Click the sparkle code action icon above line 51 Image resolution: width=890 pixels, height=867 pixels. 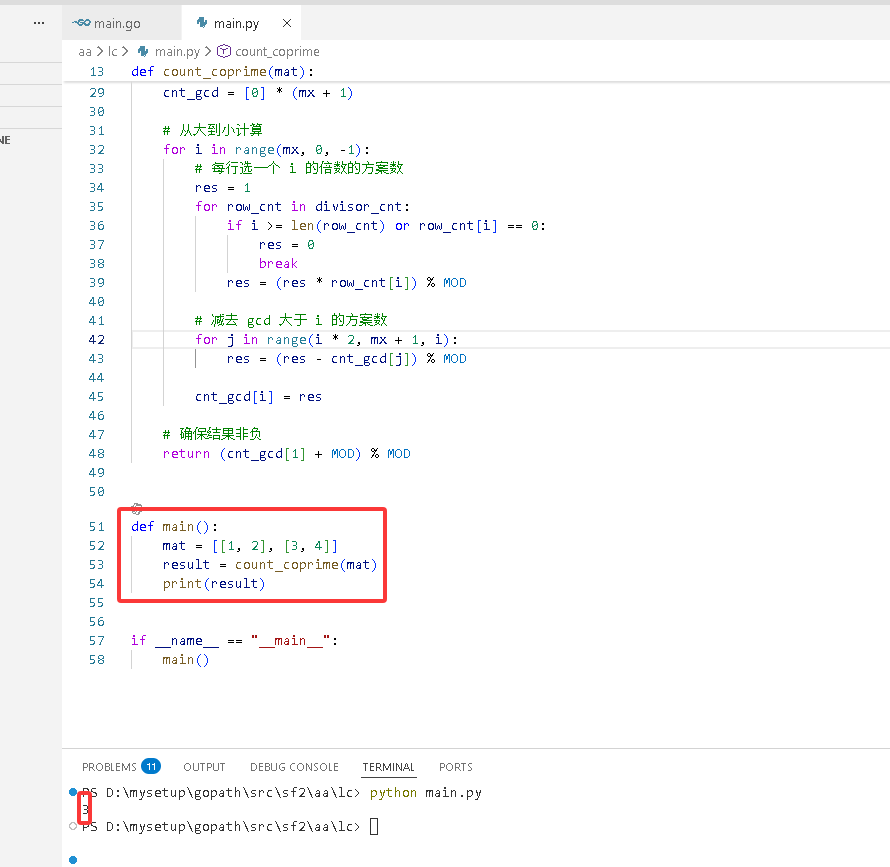pos(137,508)
